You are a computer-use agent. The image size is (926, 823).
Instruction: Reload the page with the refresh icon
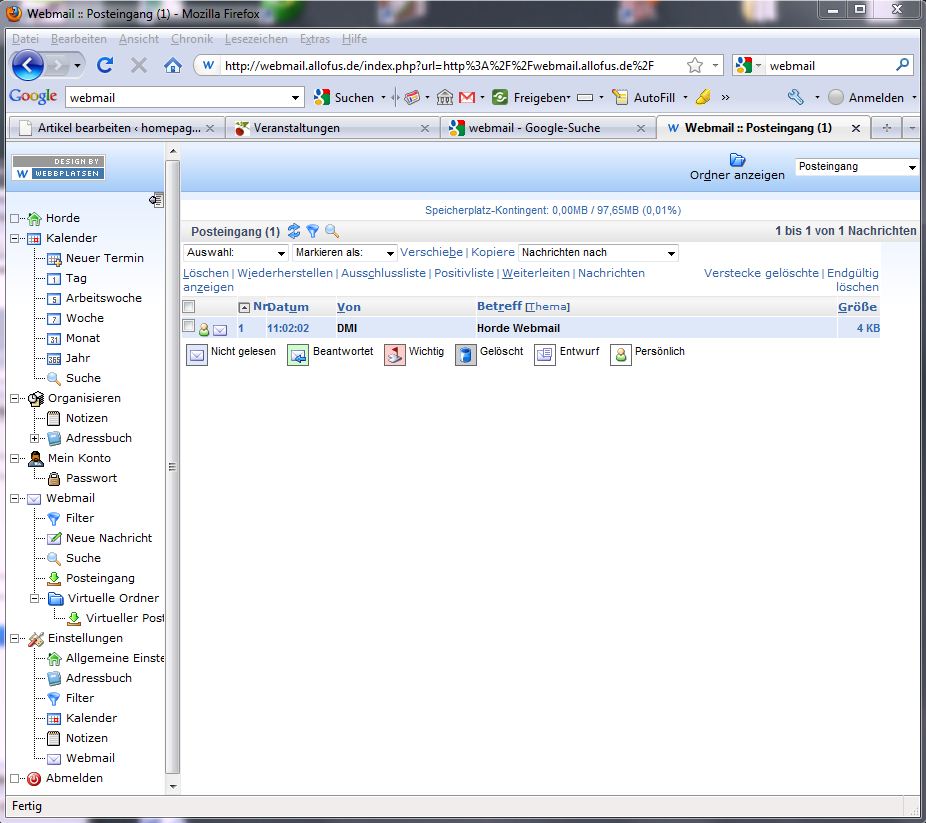(x=105, y=65)
